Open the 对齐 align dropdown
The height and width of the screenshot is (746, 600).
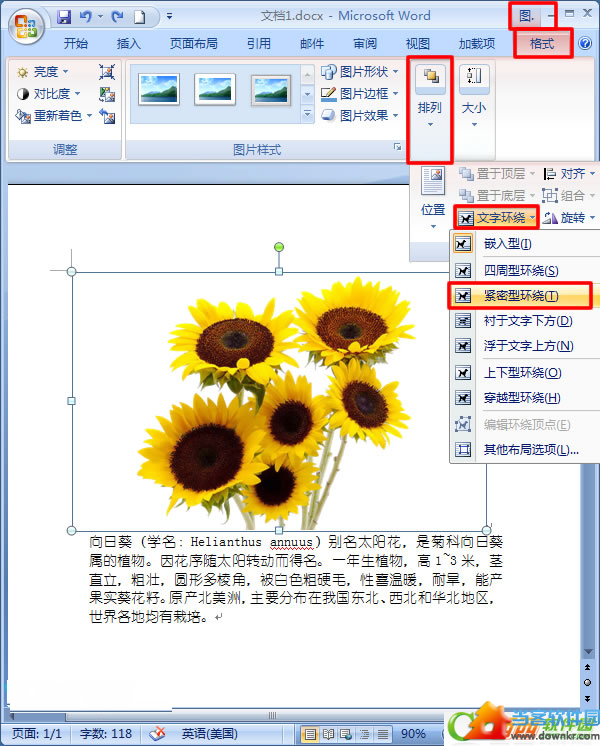(569, 174)
